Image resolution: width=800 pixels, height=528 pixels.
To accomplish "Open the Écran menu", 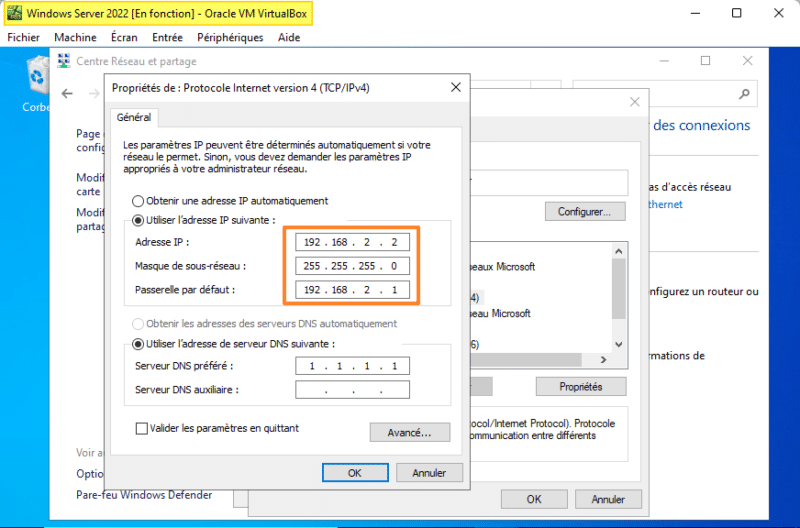I will click(x=124, y=37).
